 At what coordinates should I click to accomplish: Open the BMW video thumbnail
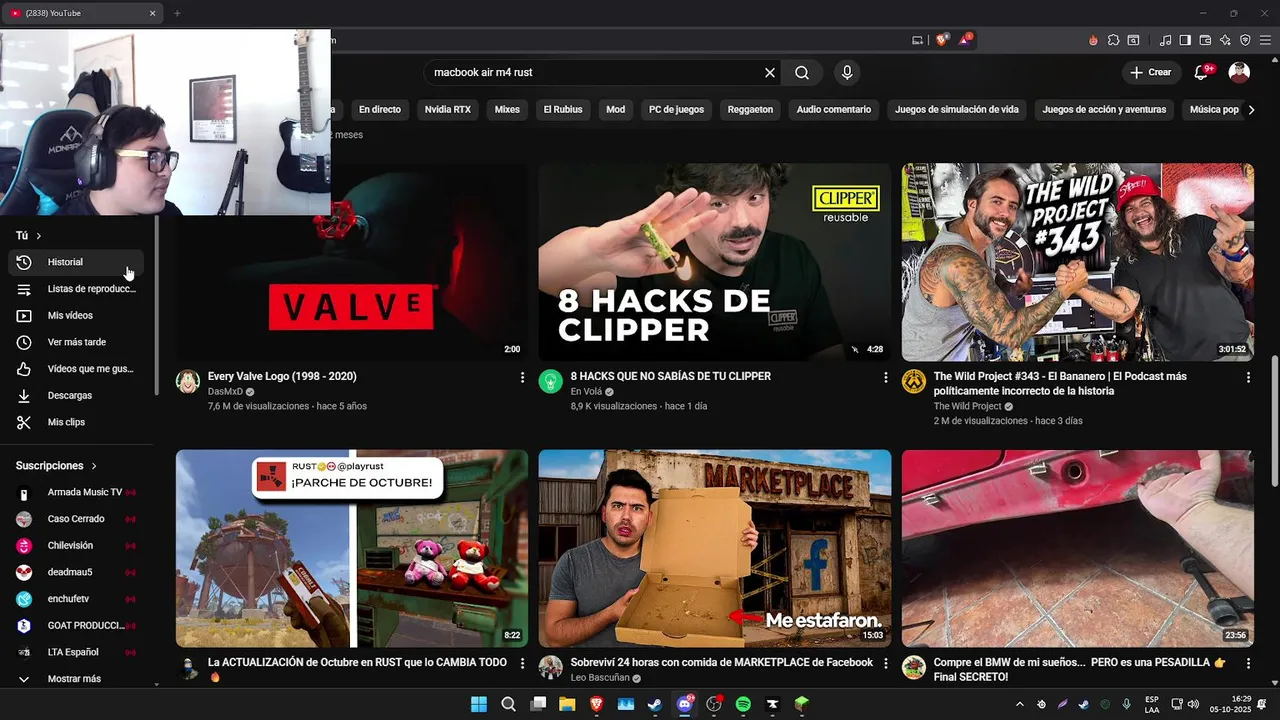pyautogui.click(x=1077, y=548)
